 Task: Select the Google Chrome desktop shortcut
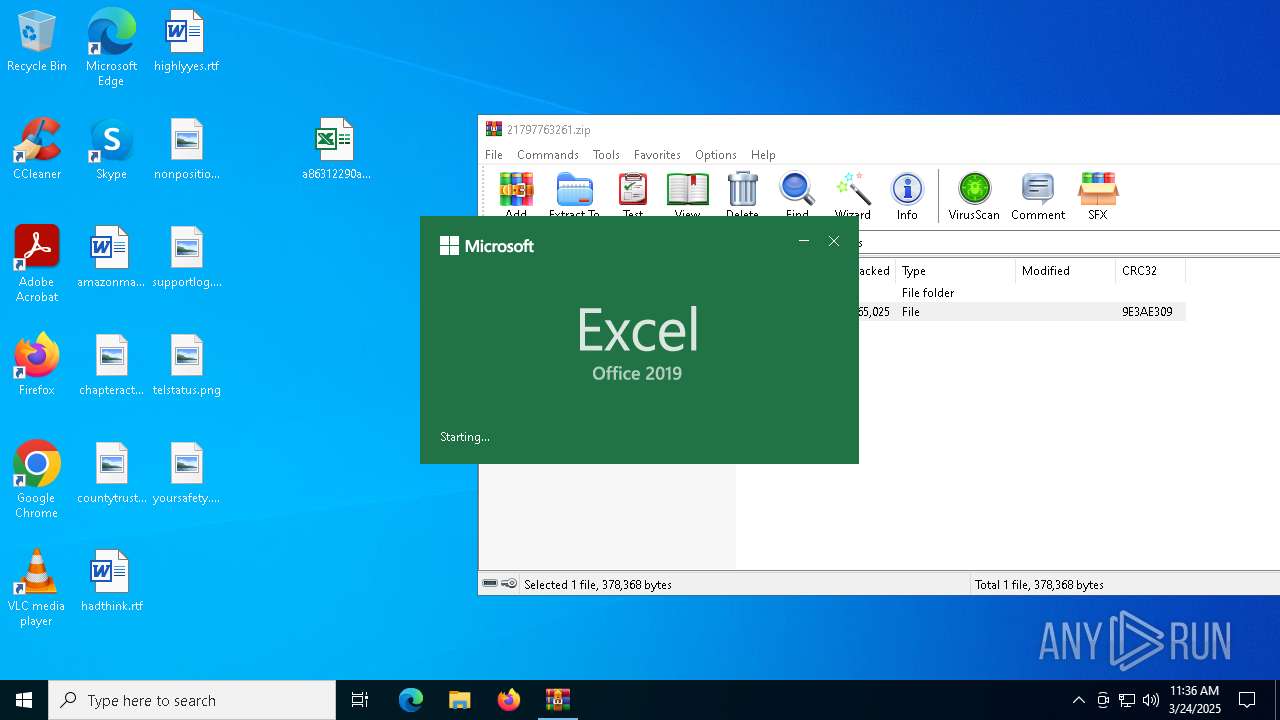(x=37, y=480)
